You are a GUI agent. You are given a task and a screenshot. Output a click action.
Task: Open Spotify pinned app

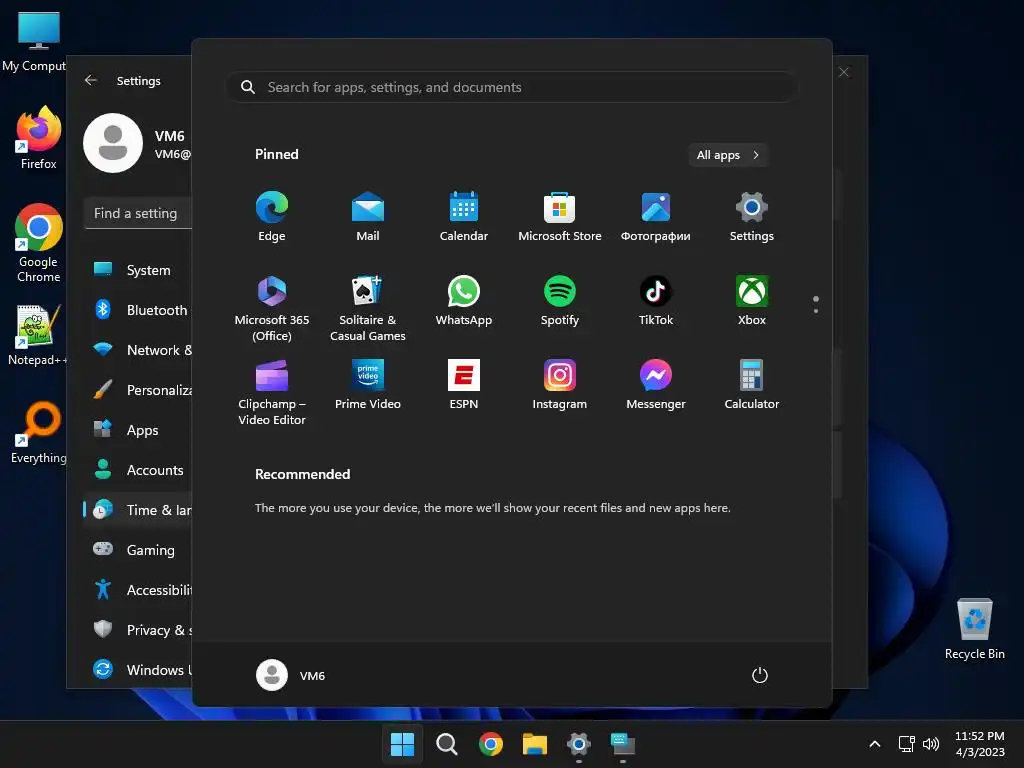pyautogui.click(x=560, y=300)
